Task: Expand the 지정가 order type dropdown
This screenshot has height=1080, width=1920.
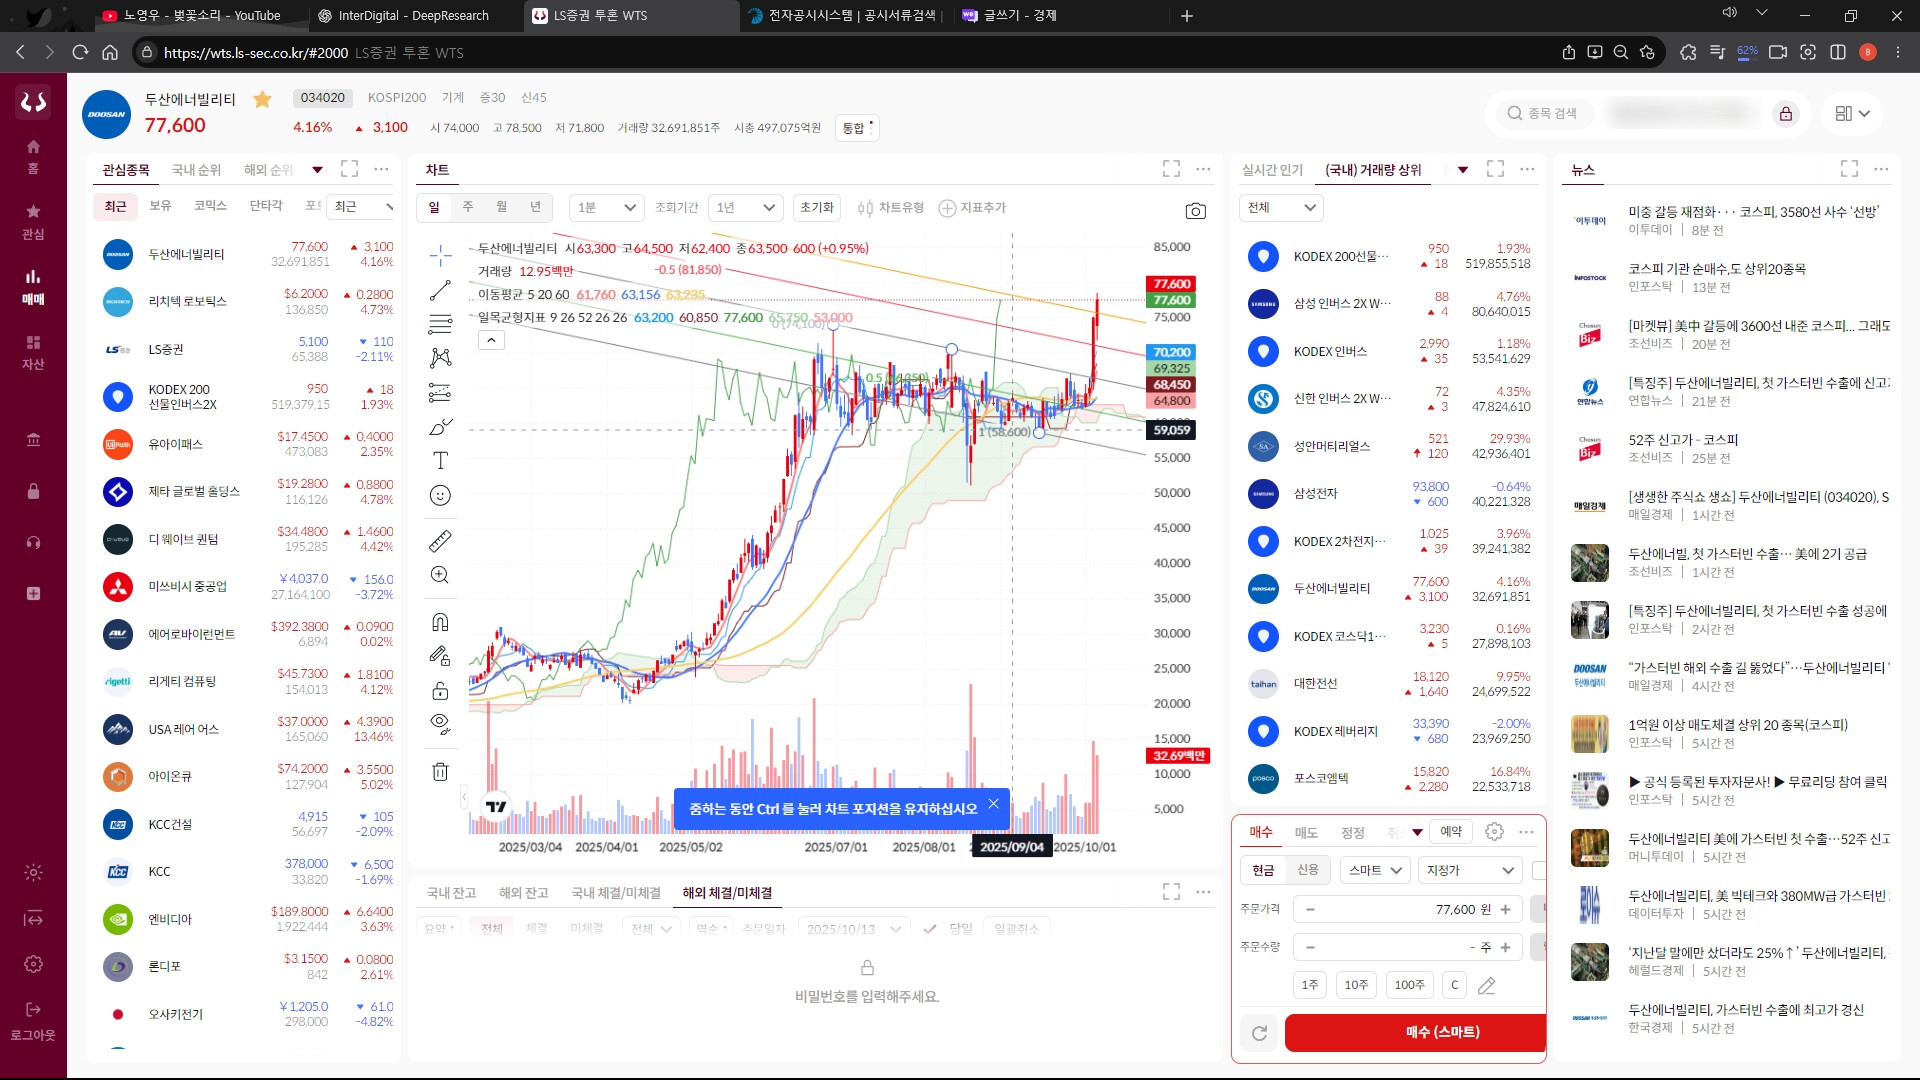Action: pyautogui.click(x=1468, y=870)
